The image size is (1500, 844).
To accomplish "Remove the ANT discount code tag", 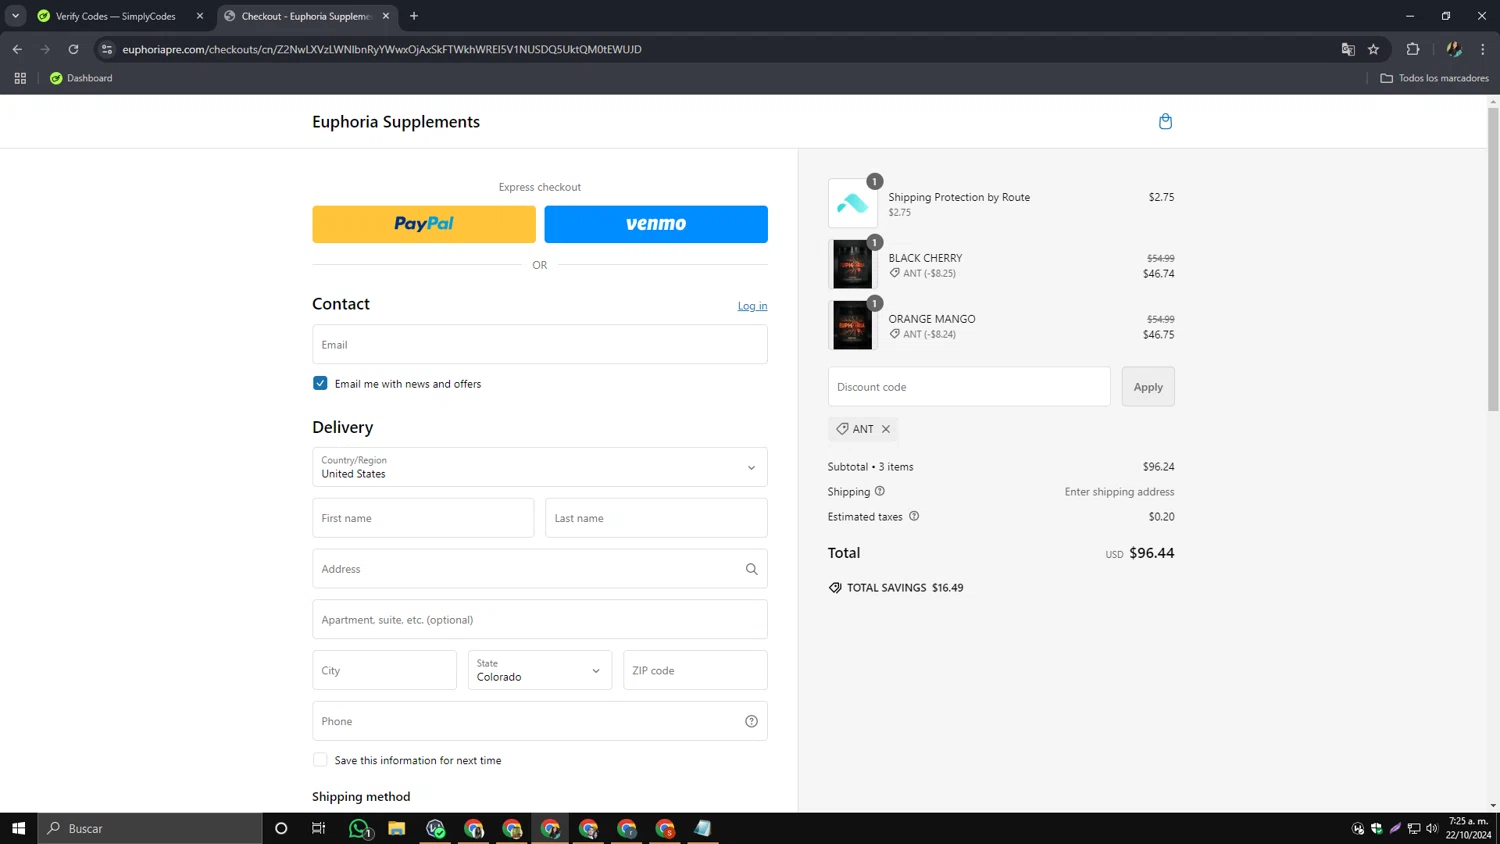I will (x=886, y=429).
